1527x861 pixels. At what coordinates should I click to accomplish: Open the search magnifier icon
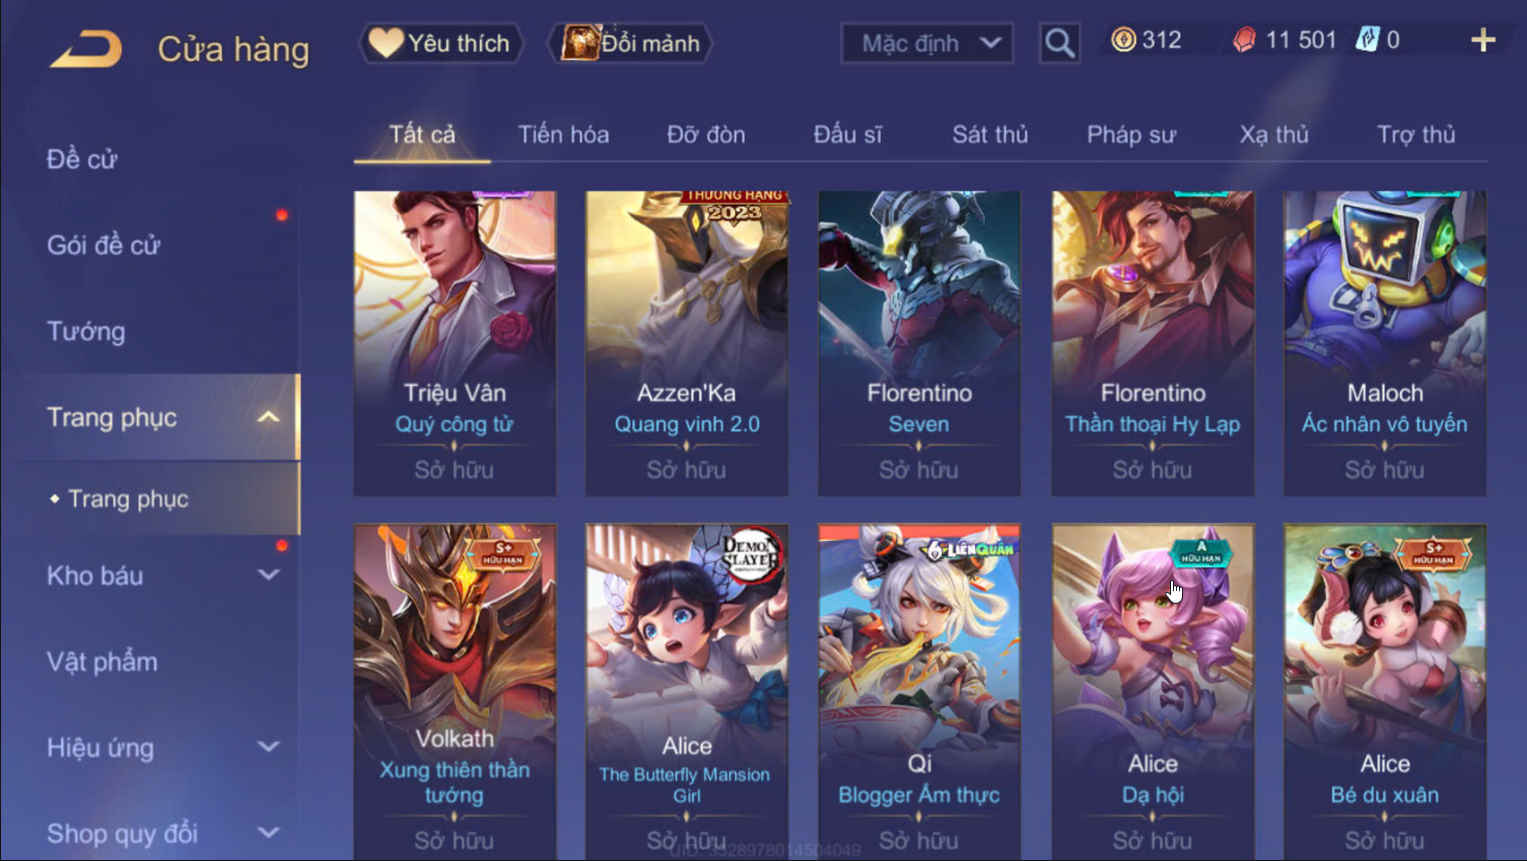tap(1059, 43)
